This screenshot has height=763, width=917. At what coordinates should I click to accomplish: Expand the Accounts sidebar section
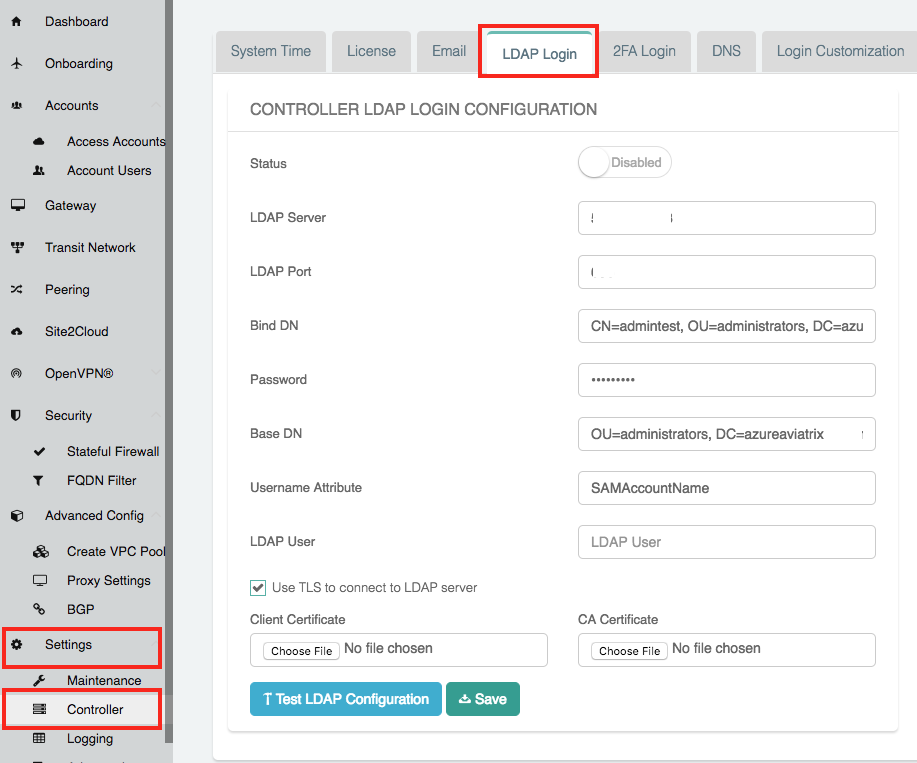(x=72, y=105)
